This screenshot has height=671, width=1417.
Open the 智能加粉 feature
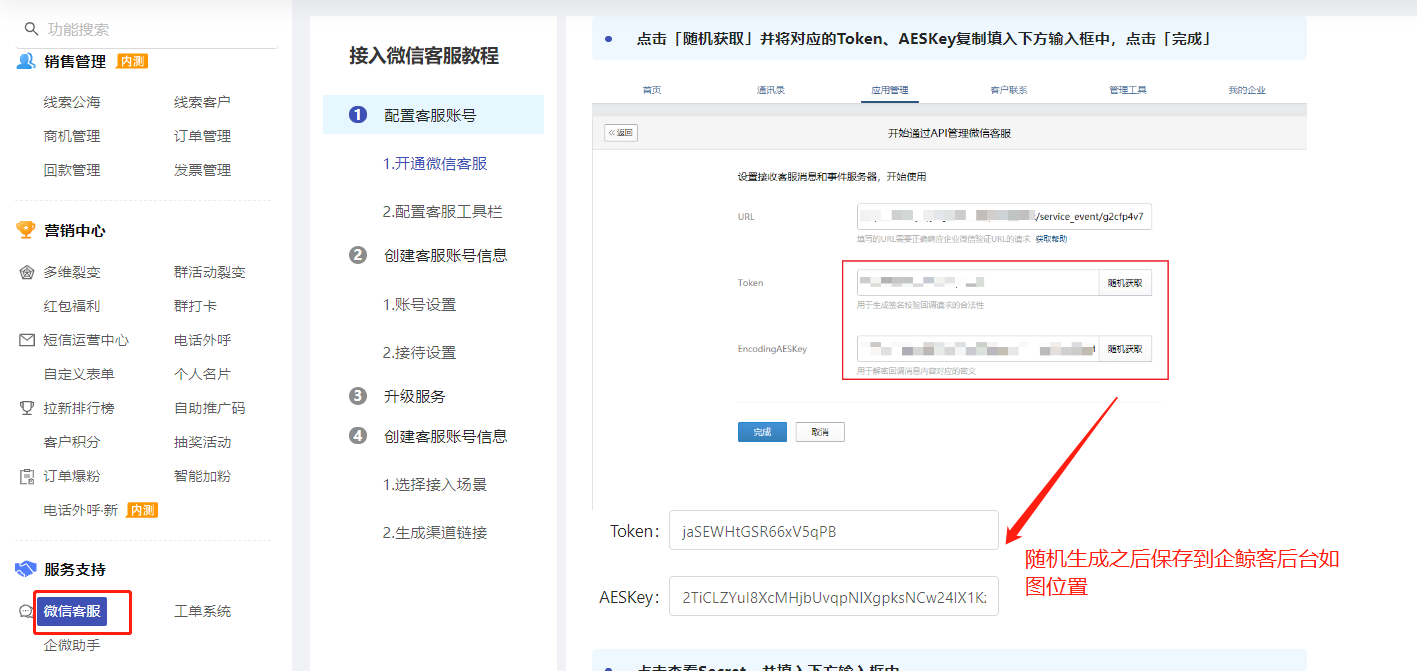[202, 476]
